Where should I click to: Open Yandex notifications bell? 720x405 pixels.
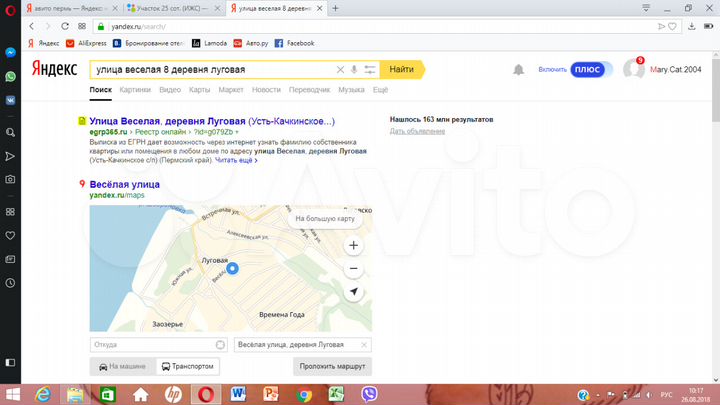(x=518, y=70)
